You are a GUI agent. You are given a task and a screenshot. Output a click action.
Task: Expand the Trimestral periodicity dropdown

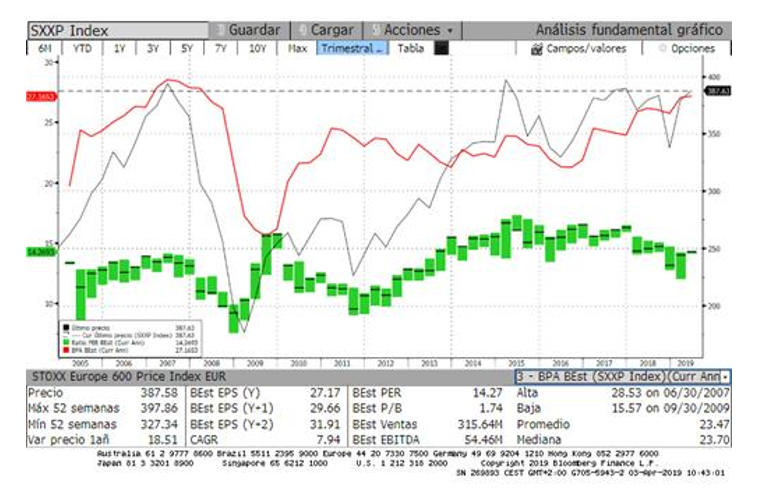[352, 48]
